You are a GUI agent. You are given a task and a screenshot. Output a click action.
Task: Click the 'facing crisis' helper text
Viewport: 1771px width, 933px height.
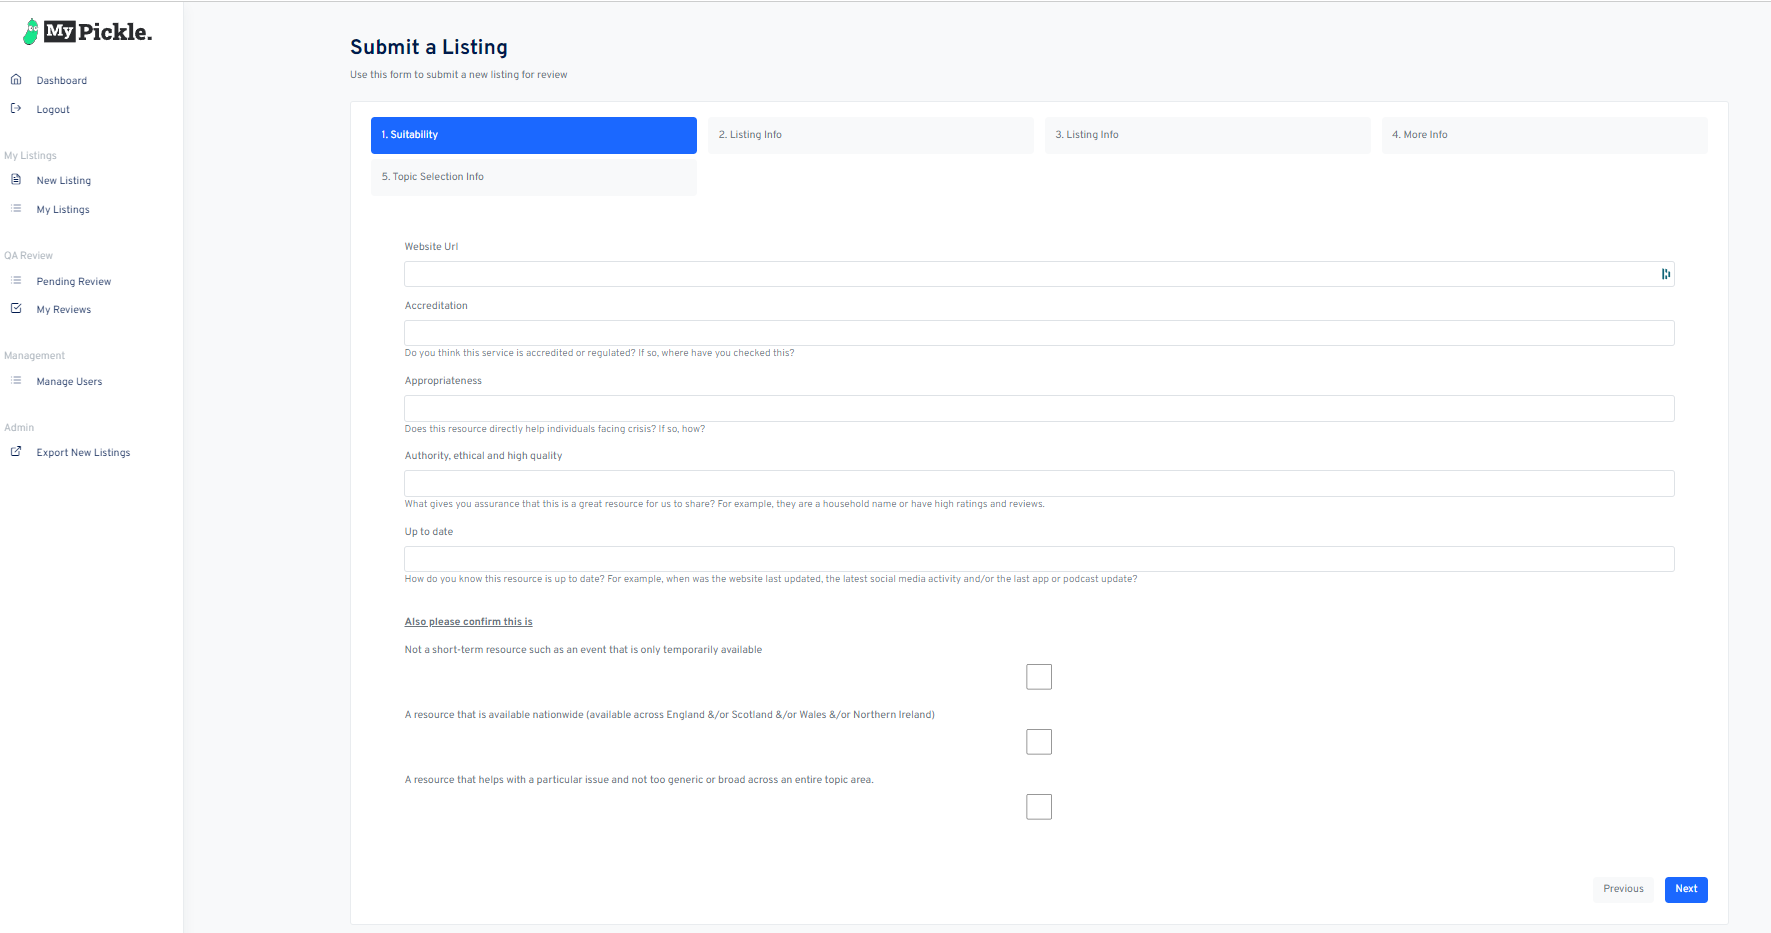(554, 429)
